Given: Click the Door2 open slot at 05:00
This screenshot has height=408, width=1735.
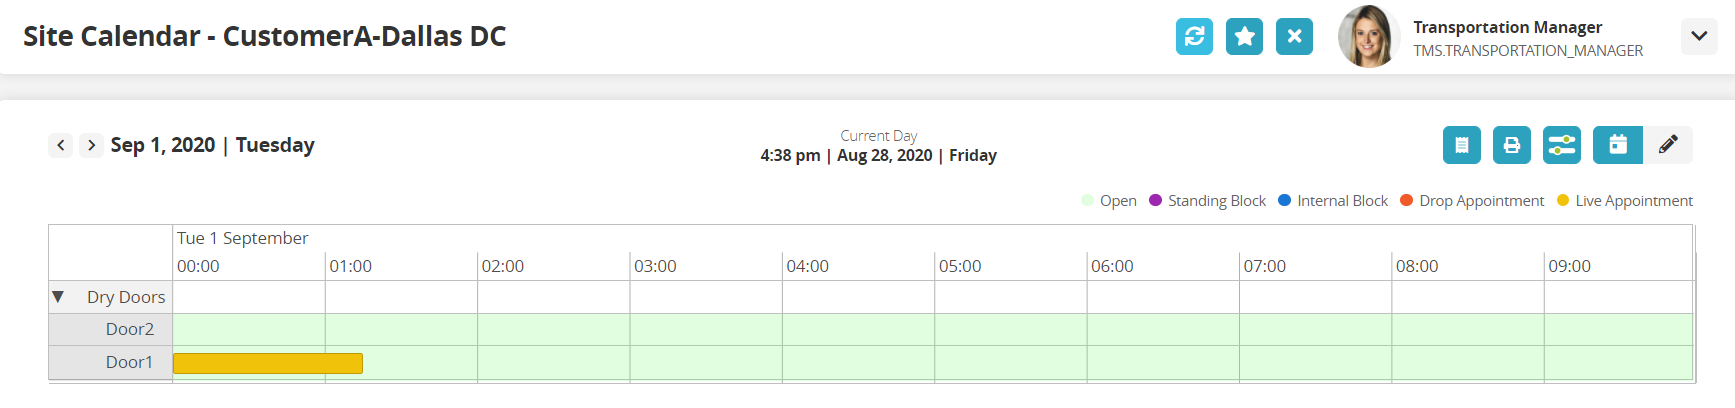Looking at the screenshot, I should [x=1010, y=329].
